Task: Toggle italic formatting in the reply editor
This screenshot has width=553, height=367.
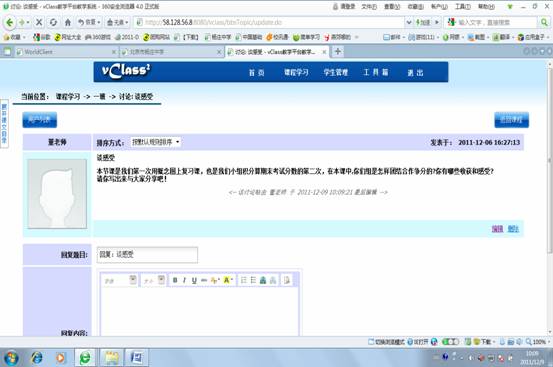Action: click(x=184, y=280)
